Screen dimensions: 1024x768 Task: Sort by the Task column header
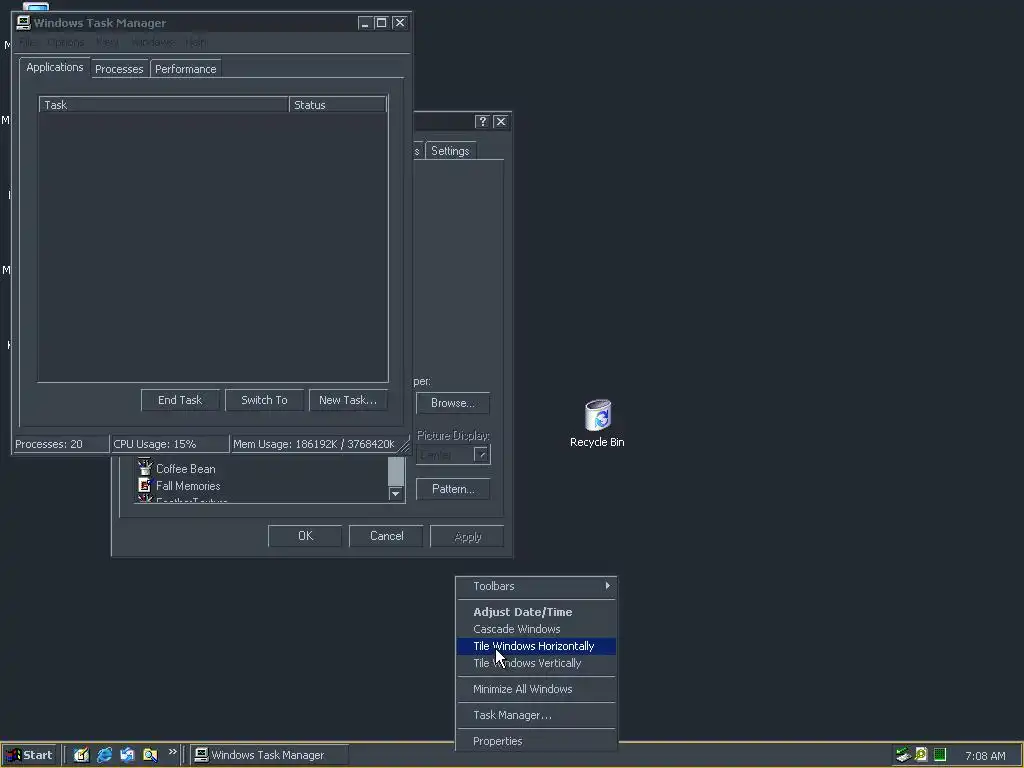pos(164,104)
